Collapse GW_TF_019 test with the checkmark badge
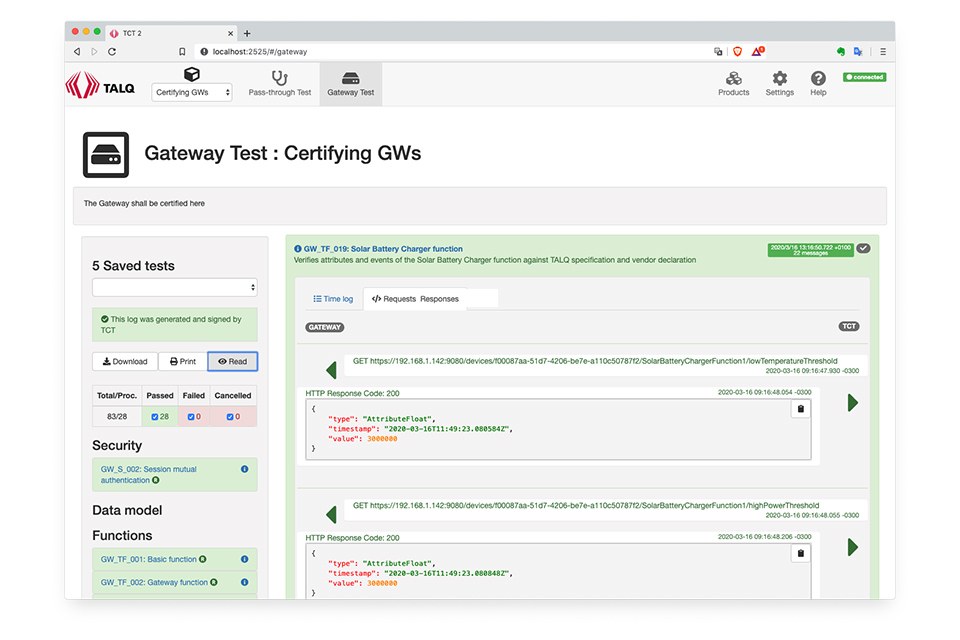The width and height of the screenshot is (960, 640). (864, 248)
